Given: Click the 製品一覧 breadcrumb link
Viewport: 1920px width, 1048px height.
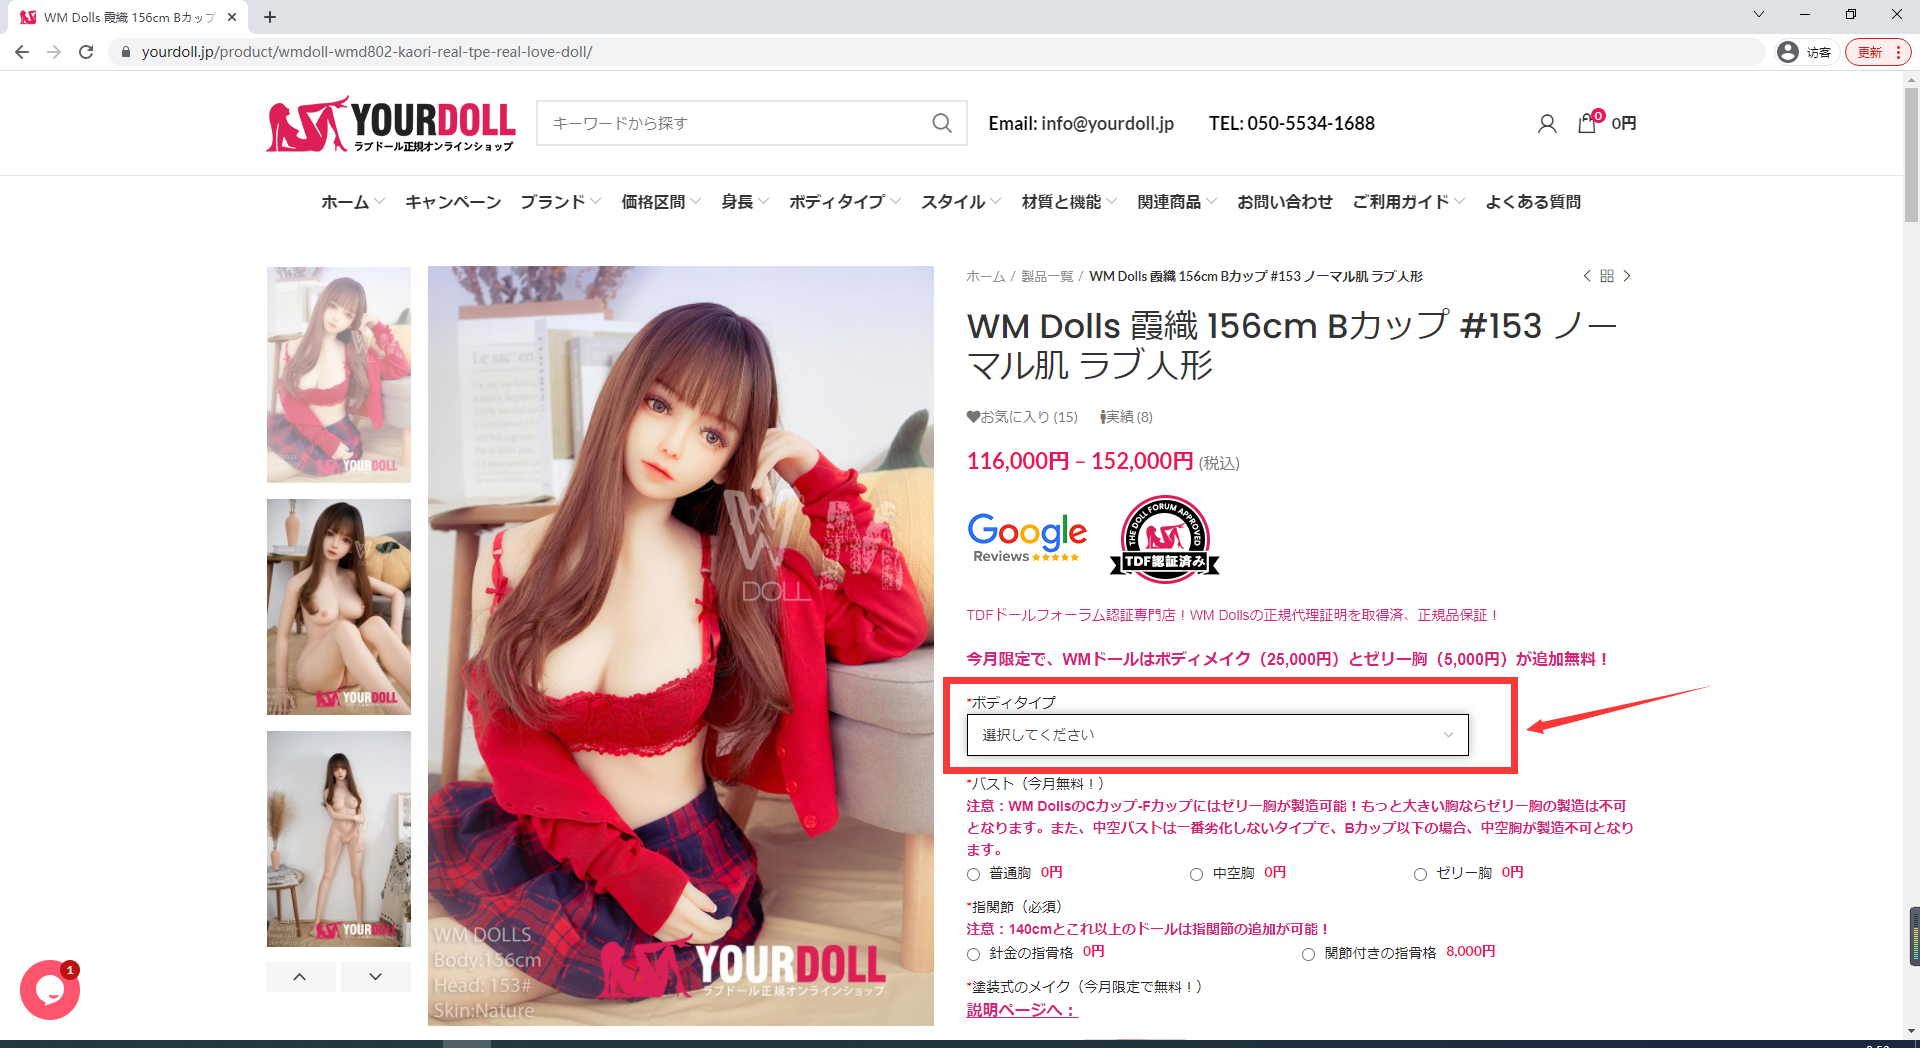Looking at the screenshot, I should click(1047, 277).
